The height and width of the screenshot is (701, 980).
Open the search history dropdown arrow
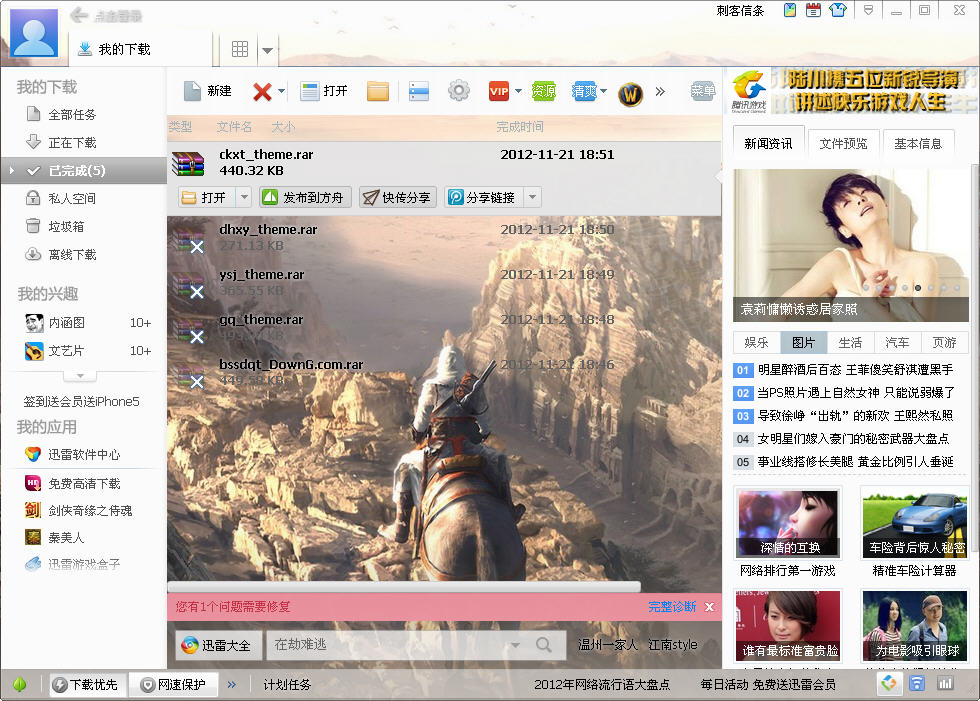[516, 645]
